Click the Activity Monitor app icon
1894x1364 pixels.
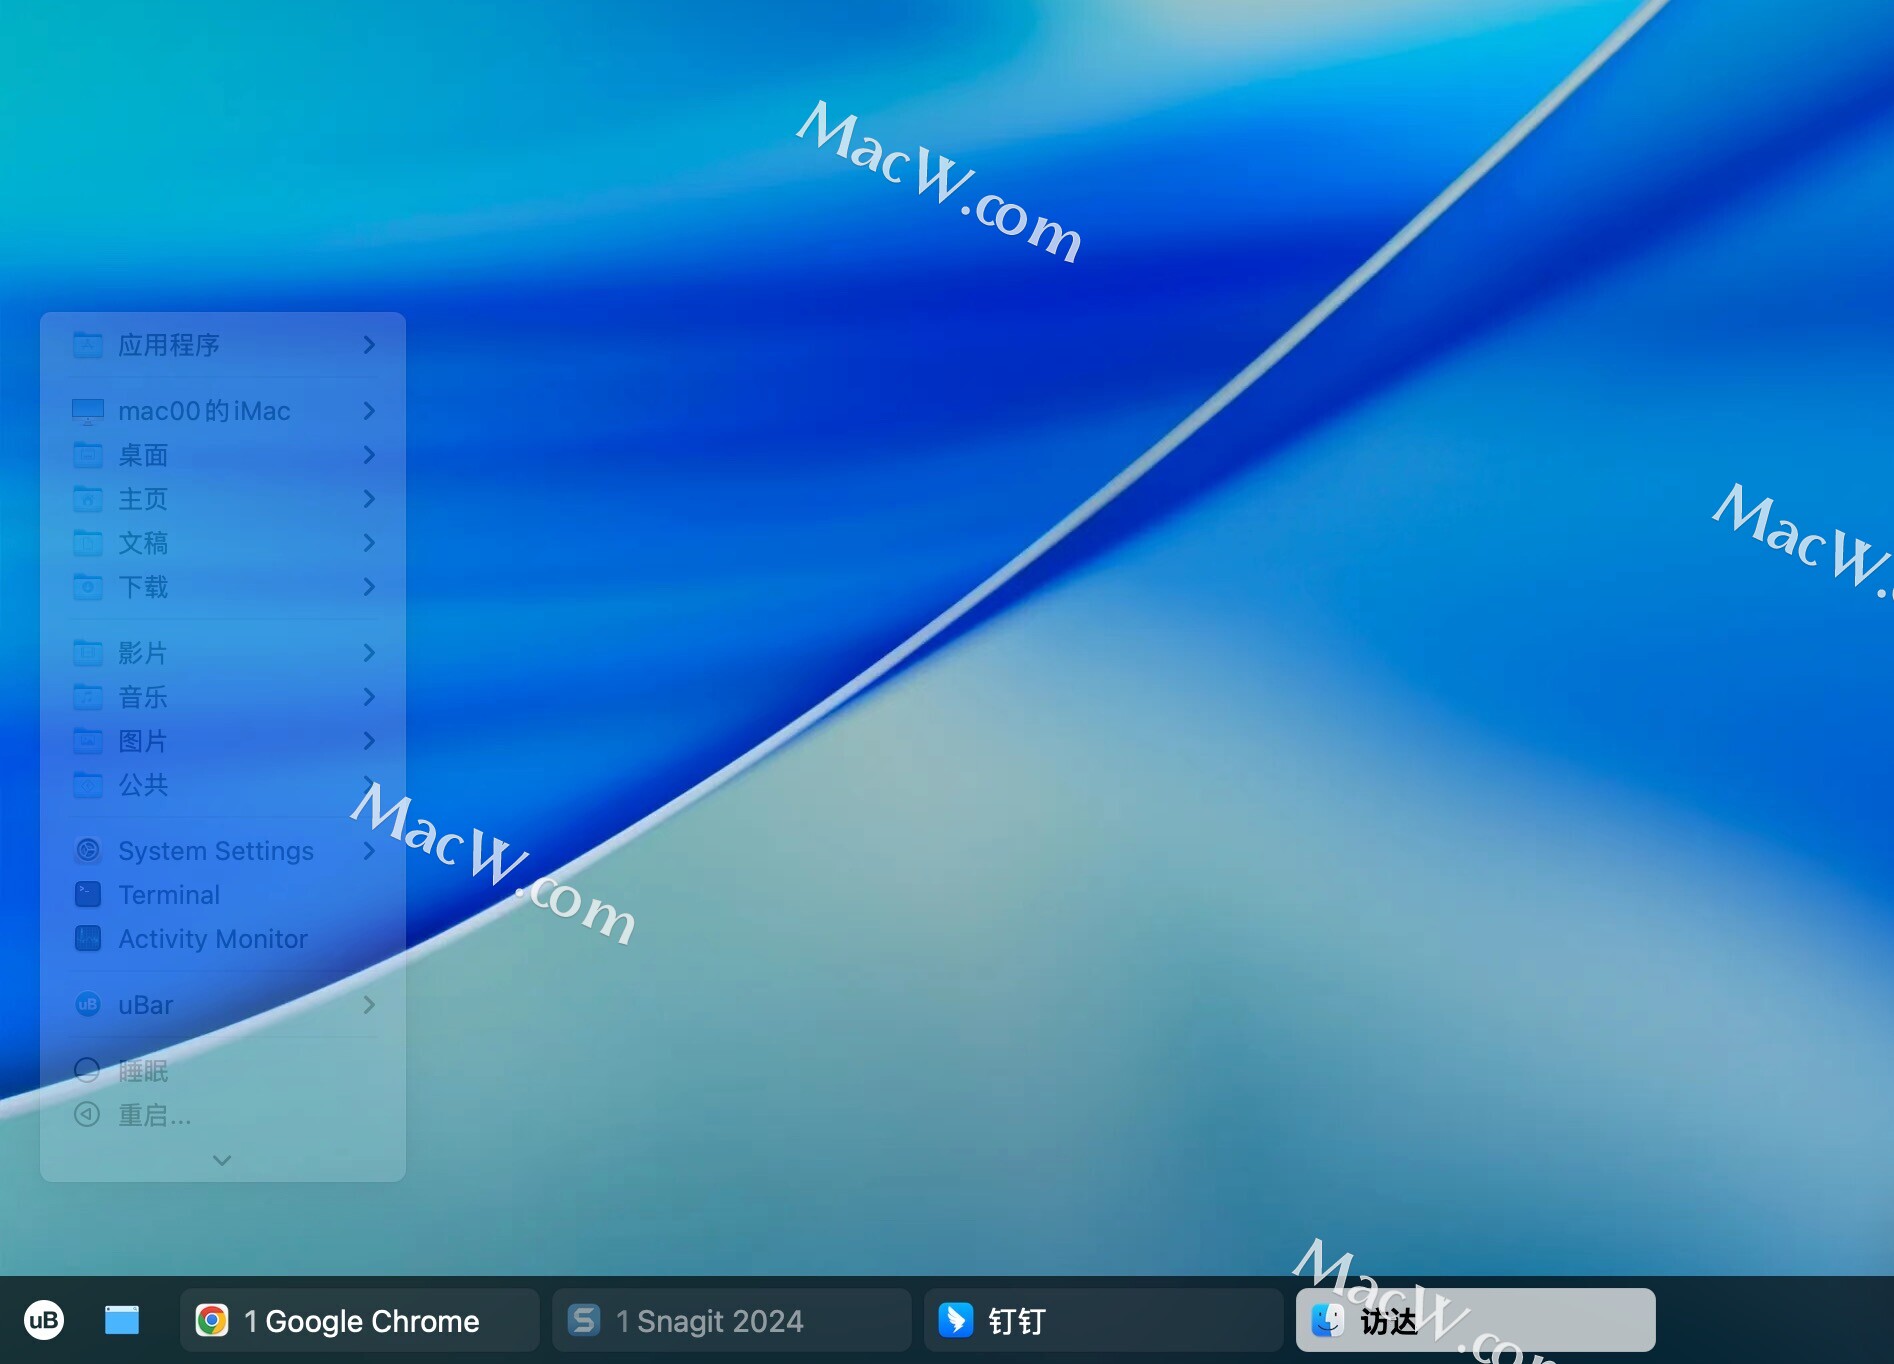(88, 939)
